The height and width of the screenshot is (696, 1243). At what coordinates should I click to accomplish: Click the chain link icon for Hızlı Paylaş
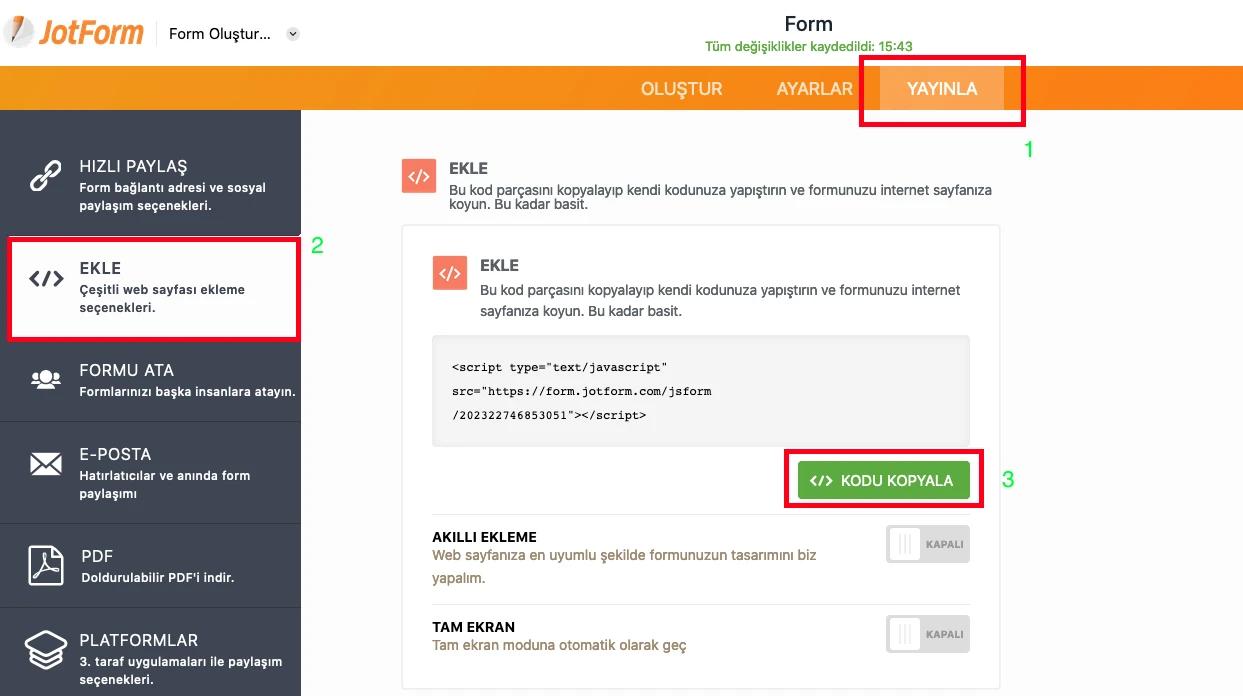tap(46, 177)
